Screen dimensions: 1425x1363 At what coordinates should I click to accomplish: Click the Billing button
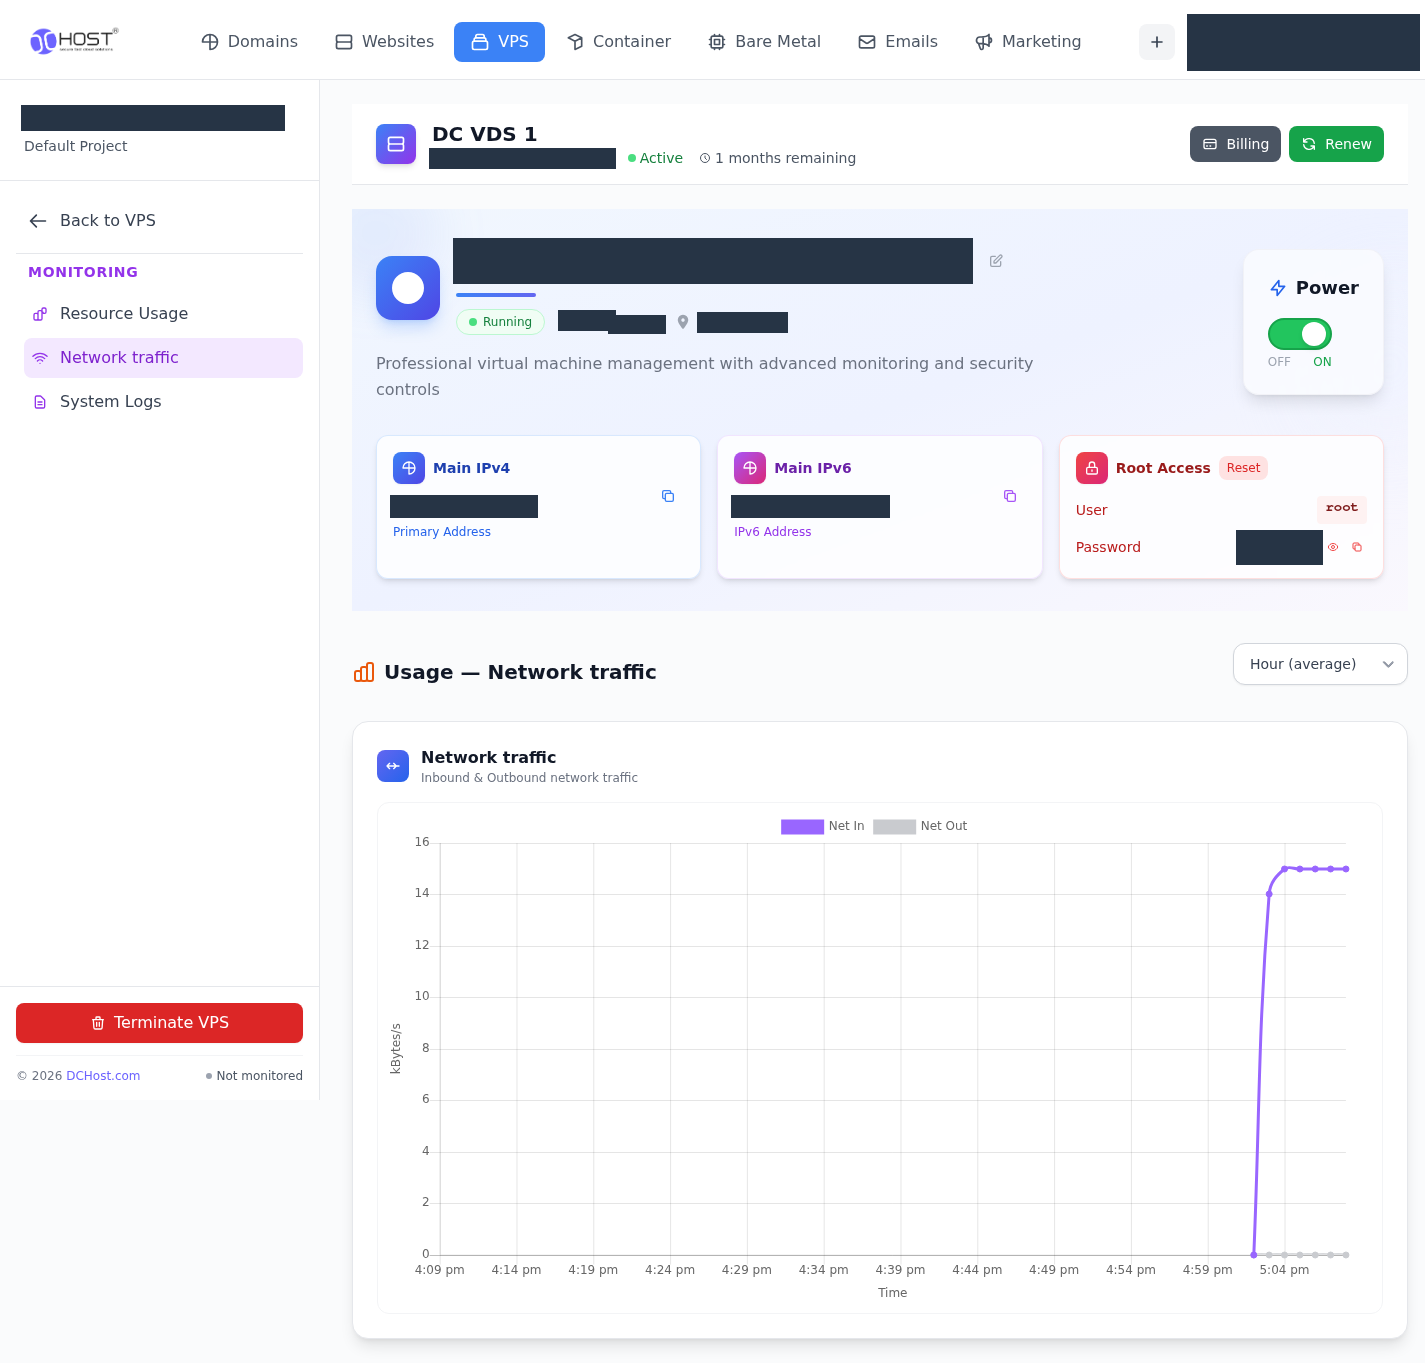(x=1235, y=144)
